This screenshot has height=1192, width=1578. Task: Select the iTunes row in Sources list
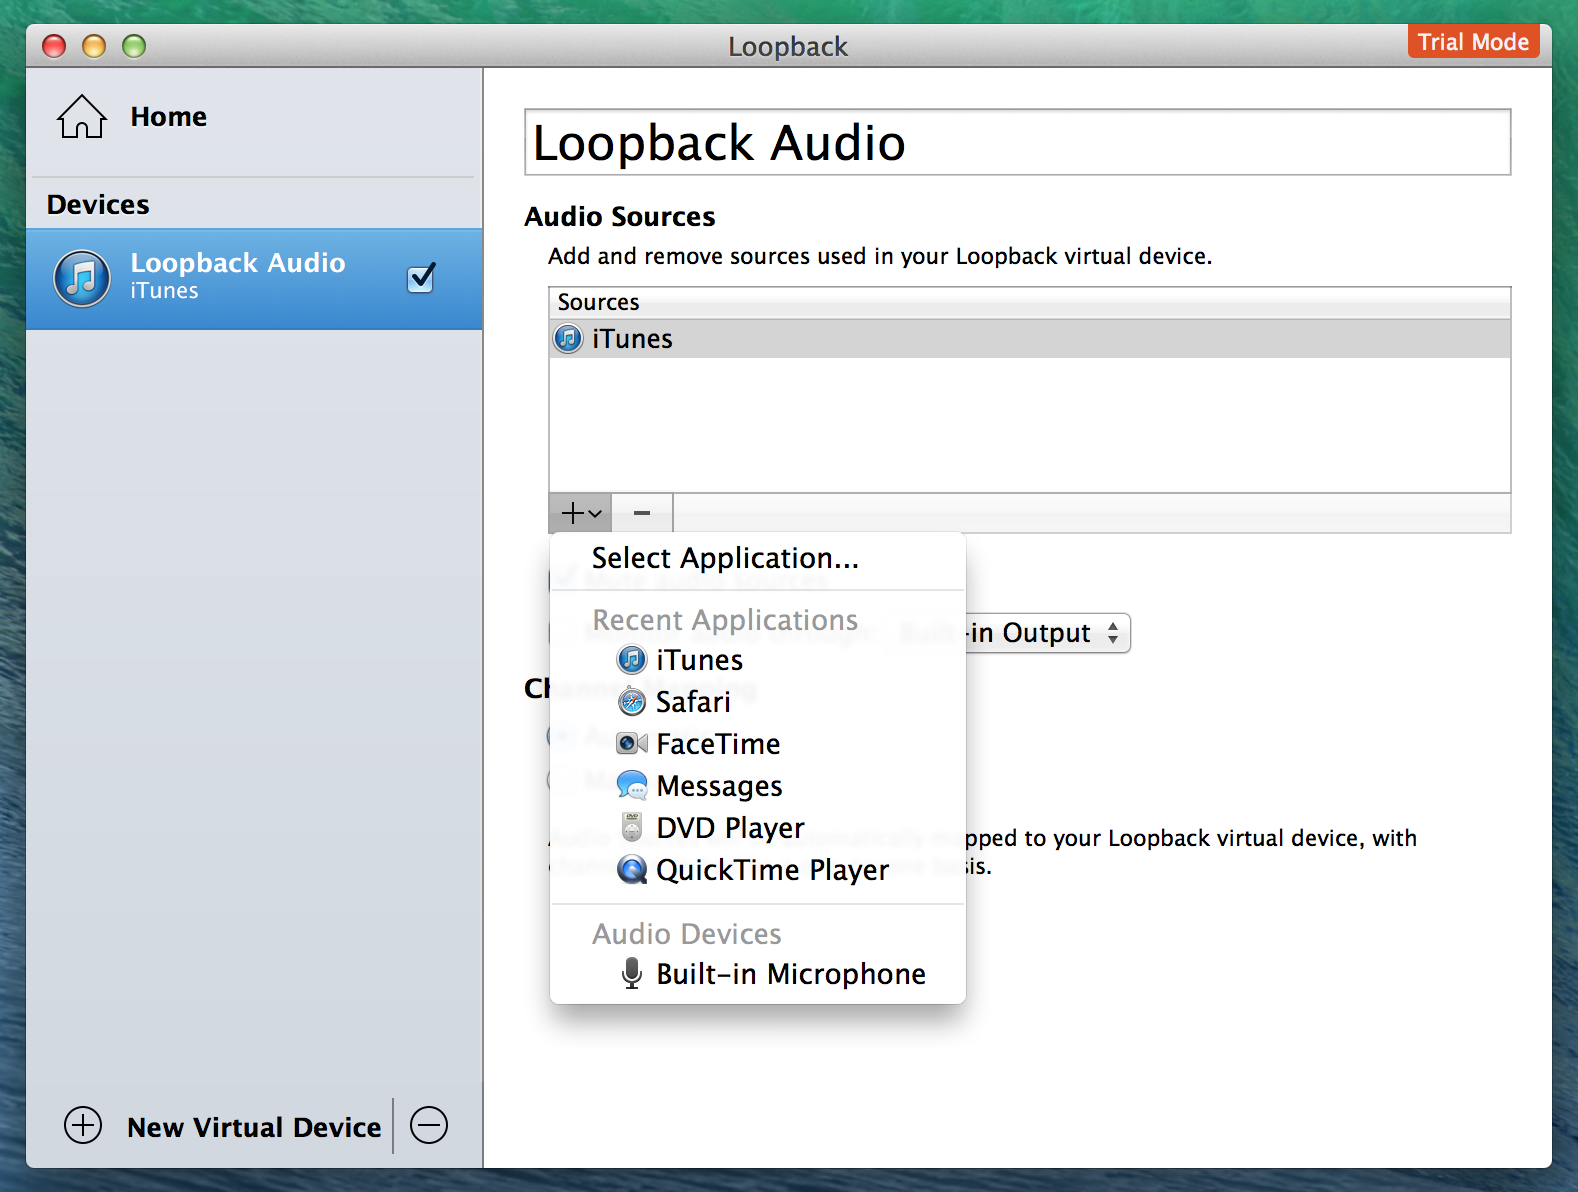point(1030,339)
